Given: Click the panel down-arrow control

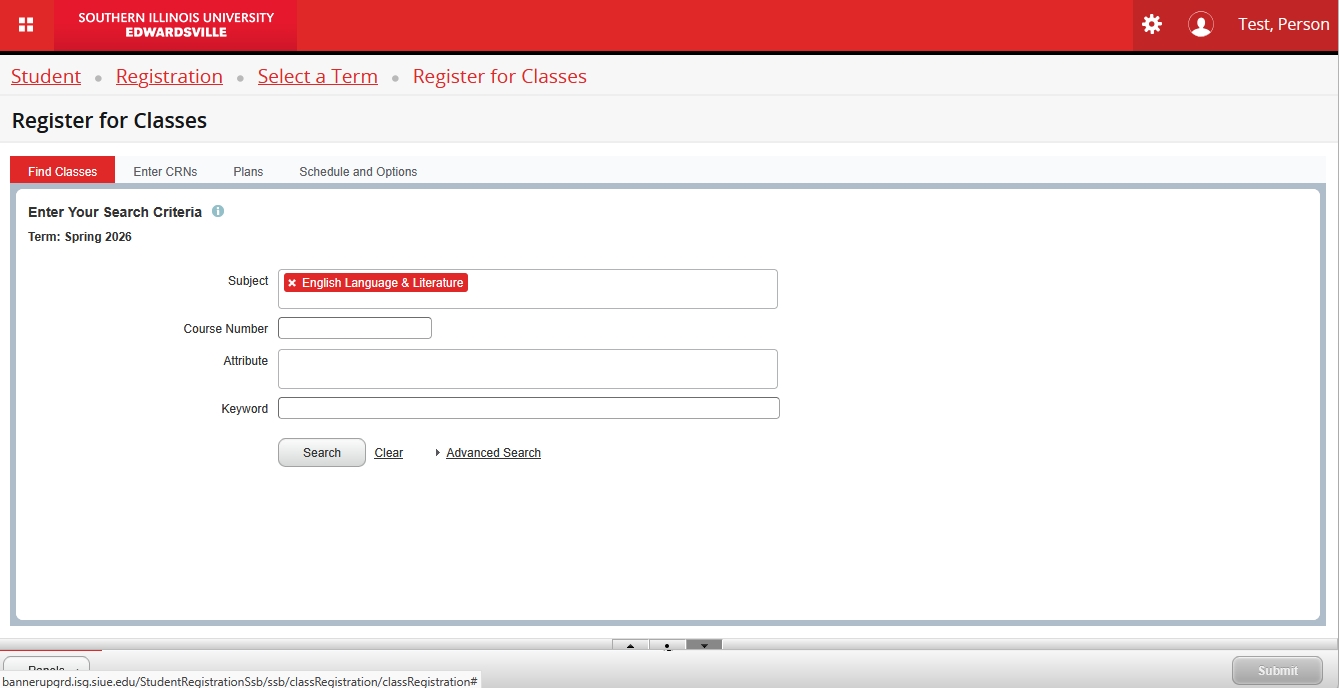Looking at the screenshot, I should [704, 645].
